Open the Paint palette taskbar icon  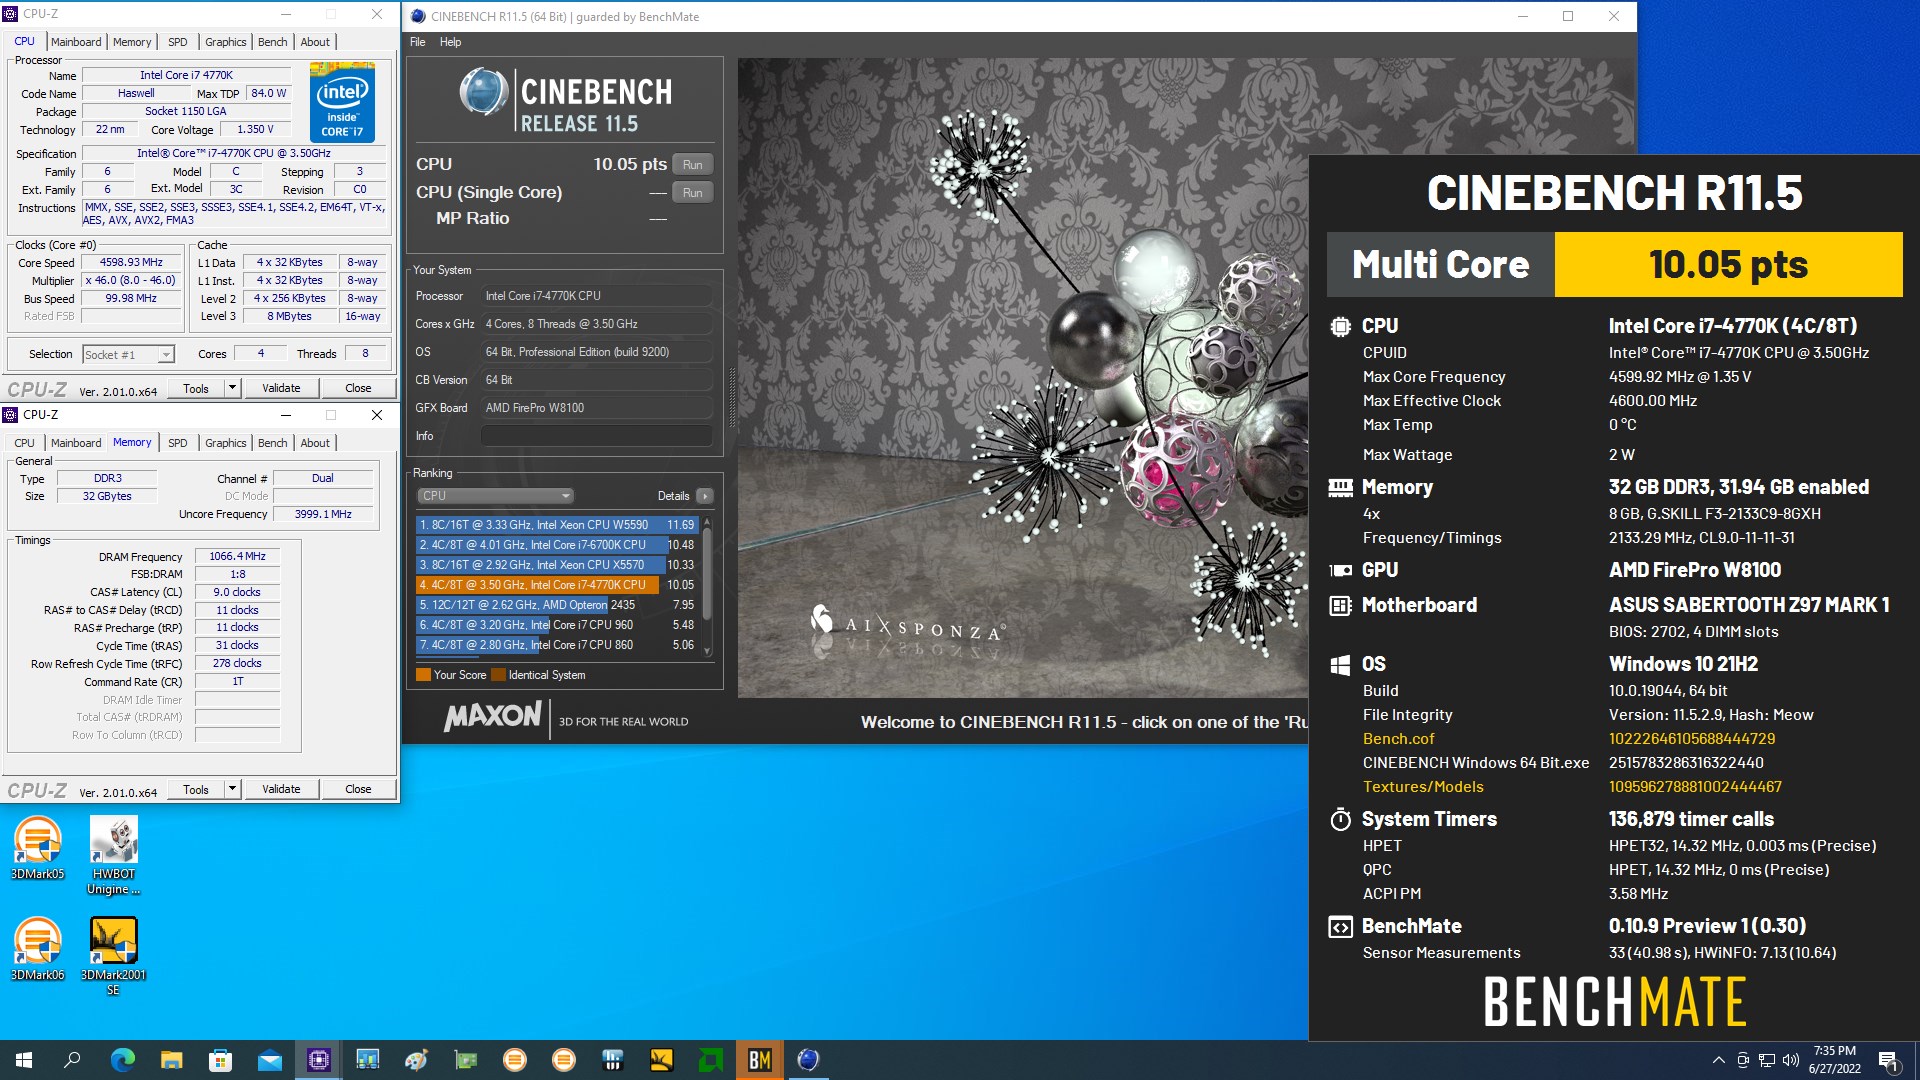click(x=416, y=1060)
